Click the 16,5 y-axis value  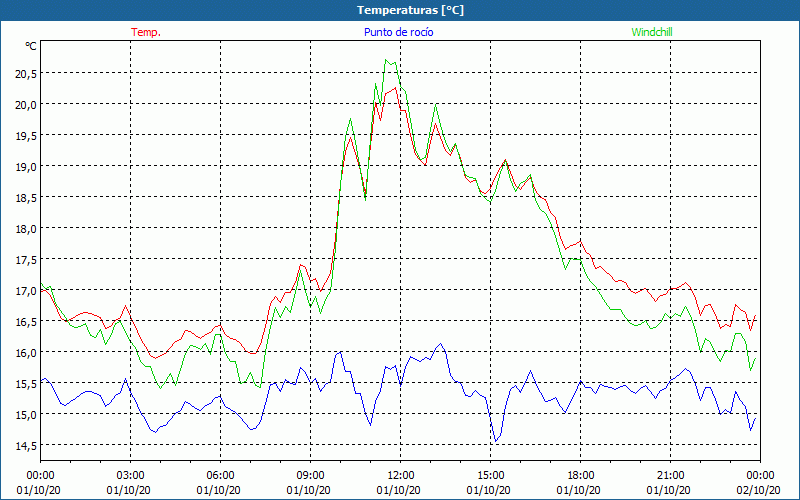pyautogui.click(x=26, y=322)
